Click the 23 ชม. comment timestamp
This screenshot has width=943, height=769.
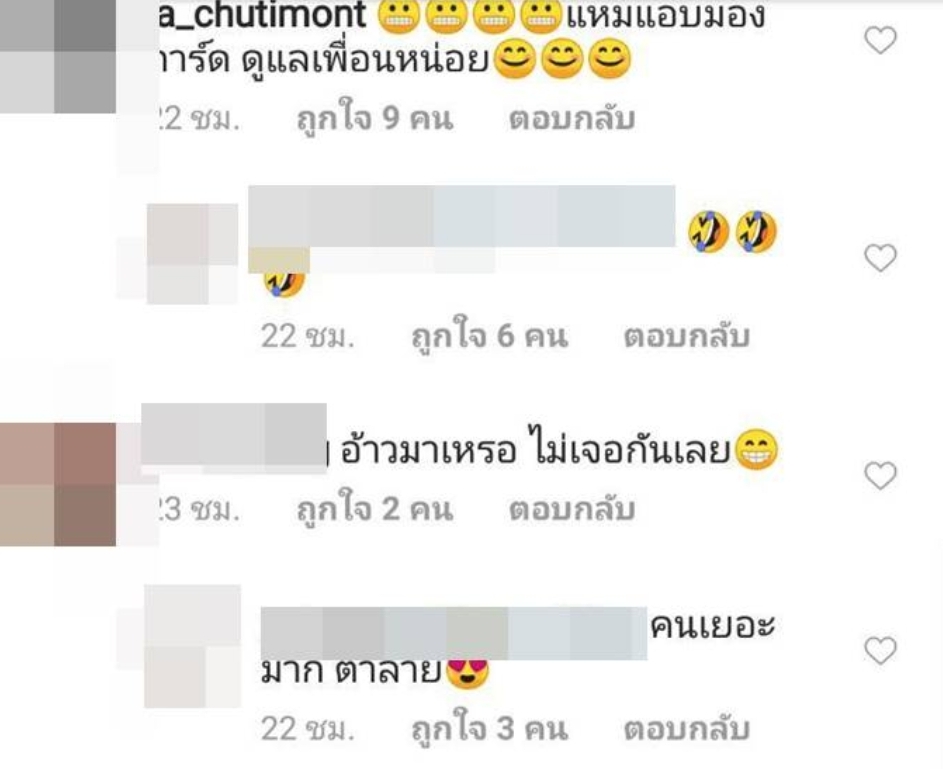(198, 510)
